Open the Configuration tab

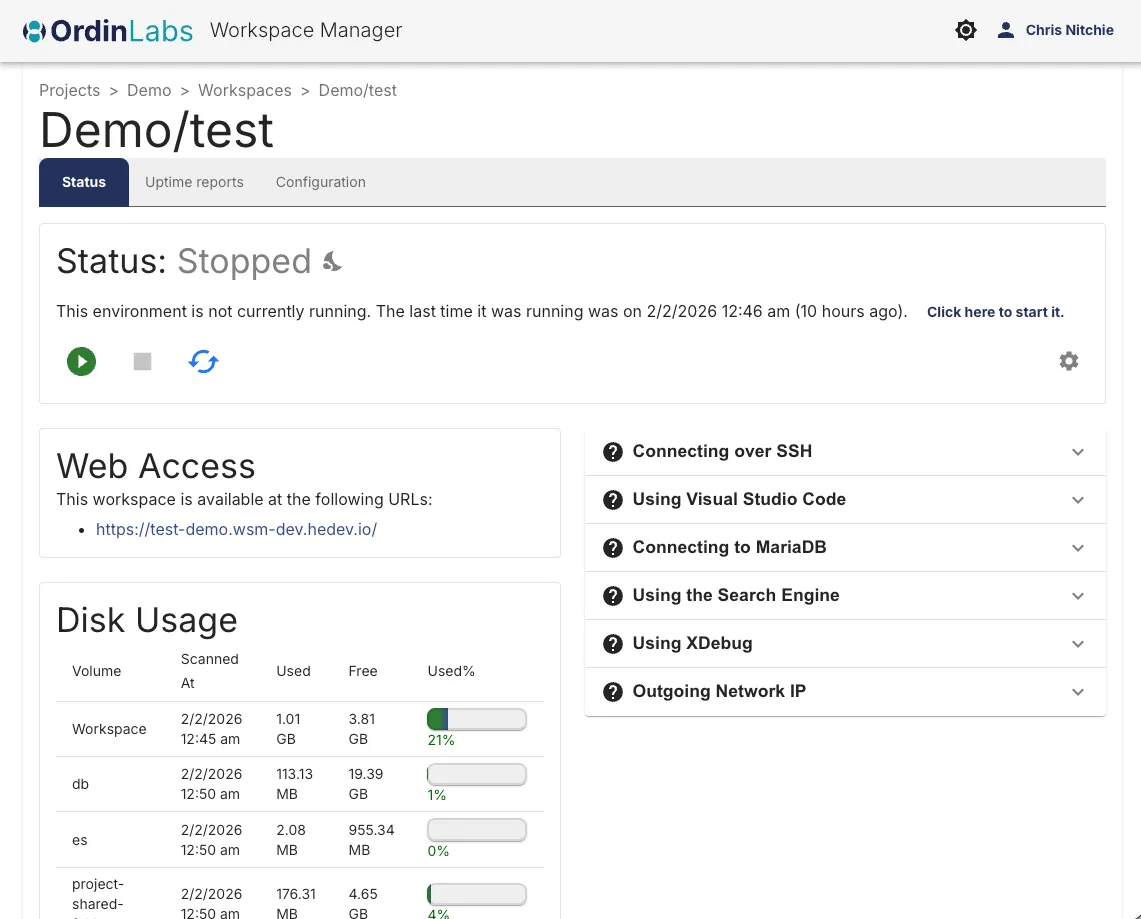[x=320, y=182]
